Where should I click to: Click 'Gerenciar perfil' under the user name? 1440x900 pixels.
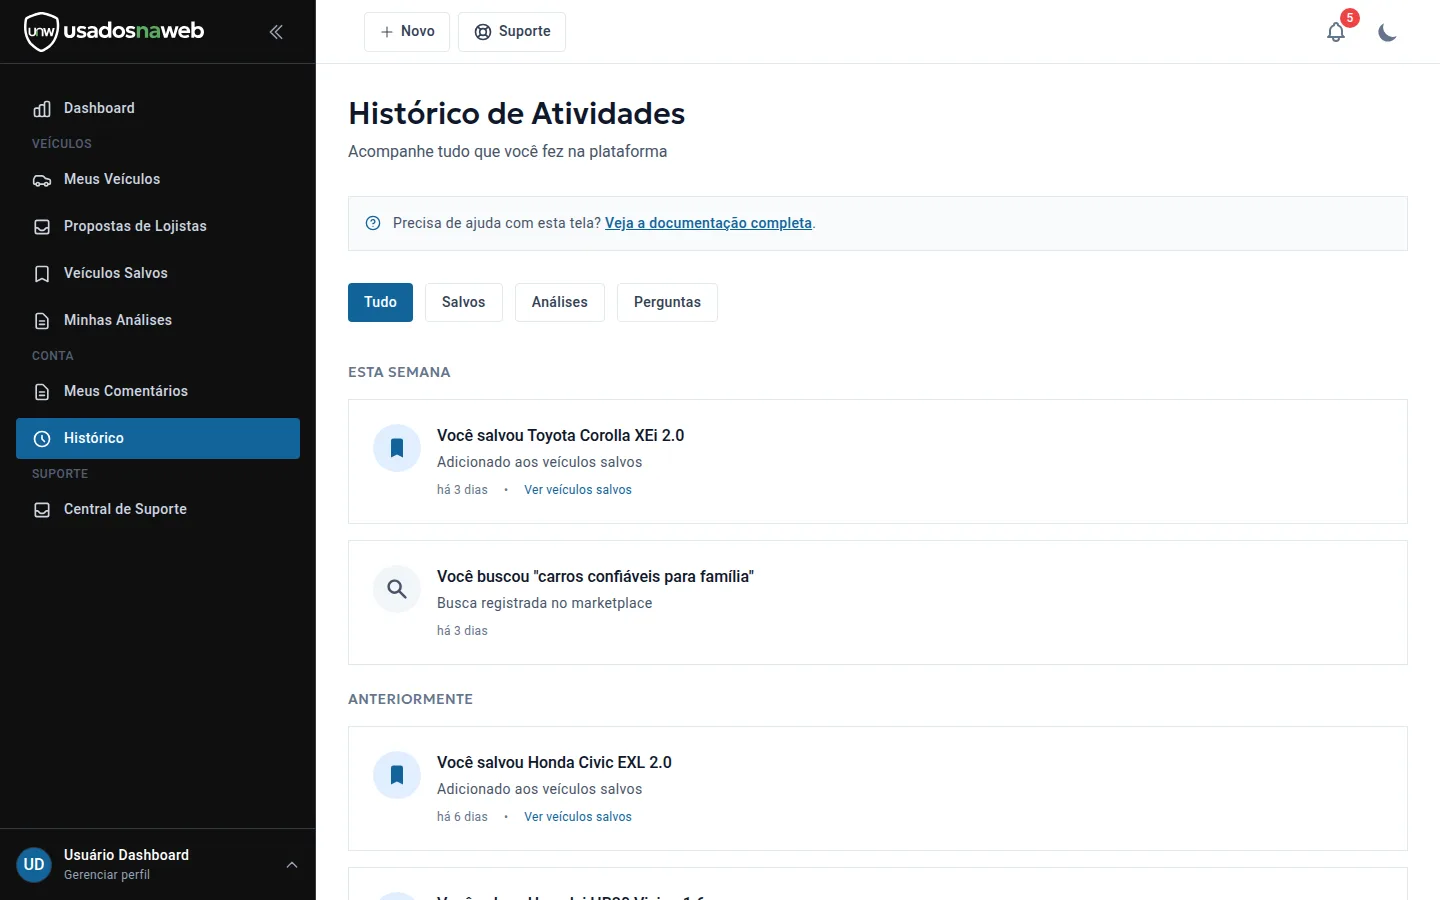tap(107, 875)
